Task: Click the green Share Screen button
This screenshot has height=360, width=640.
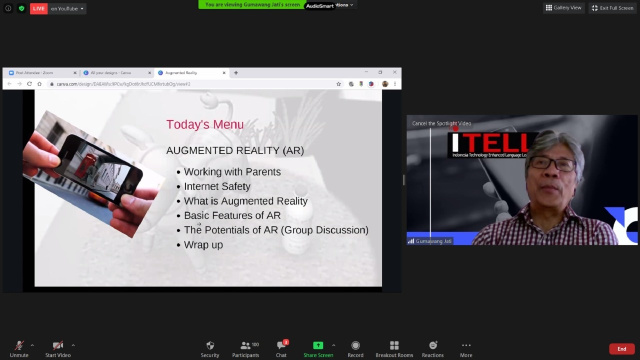Action: click(318, 349)
